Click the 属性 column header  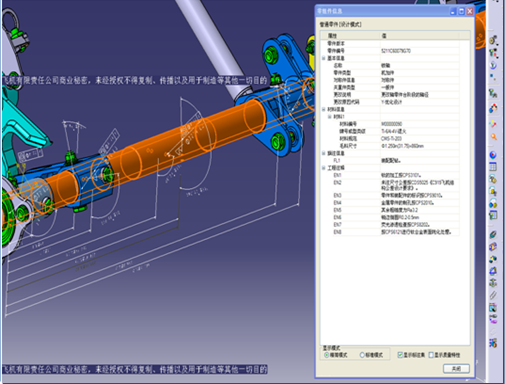pos(351,36)
